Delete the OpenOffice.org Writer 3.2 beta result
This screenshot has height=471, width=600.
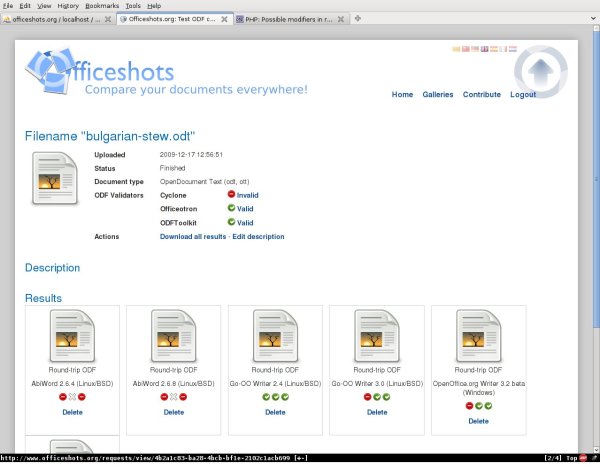point(478,421)
